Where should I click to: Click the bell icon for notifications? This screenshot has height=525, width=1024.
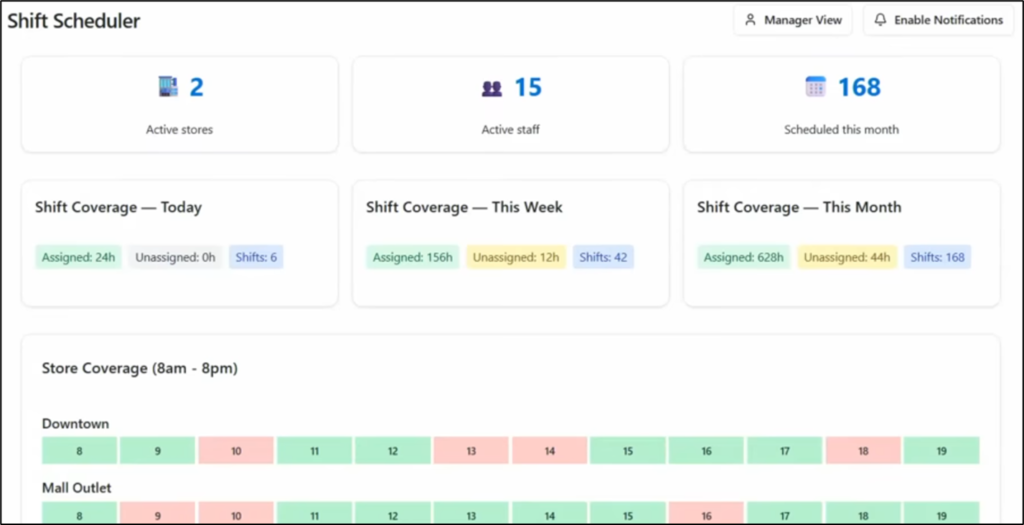(880, 20)
